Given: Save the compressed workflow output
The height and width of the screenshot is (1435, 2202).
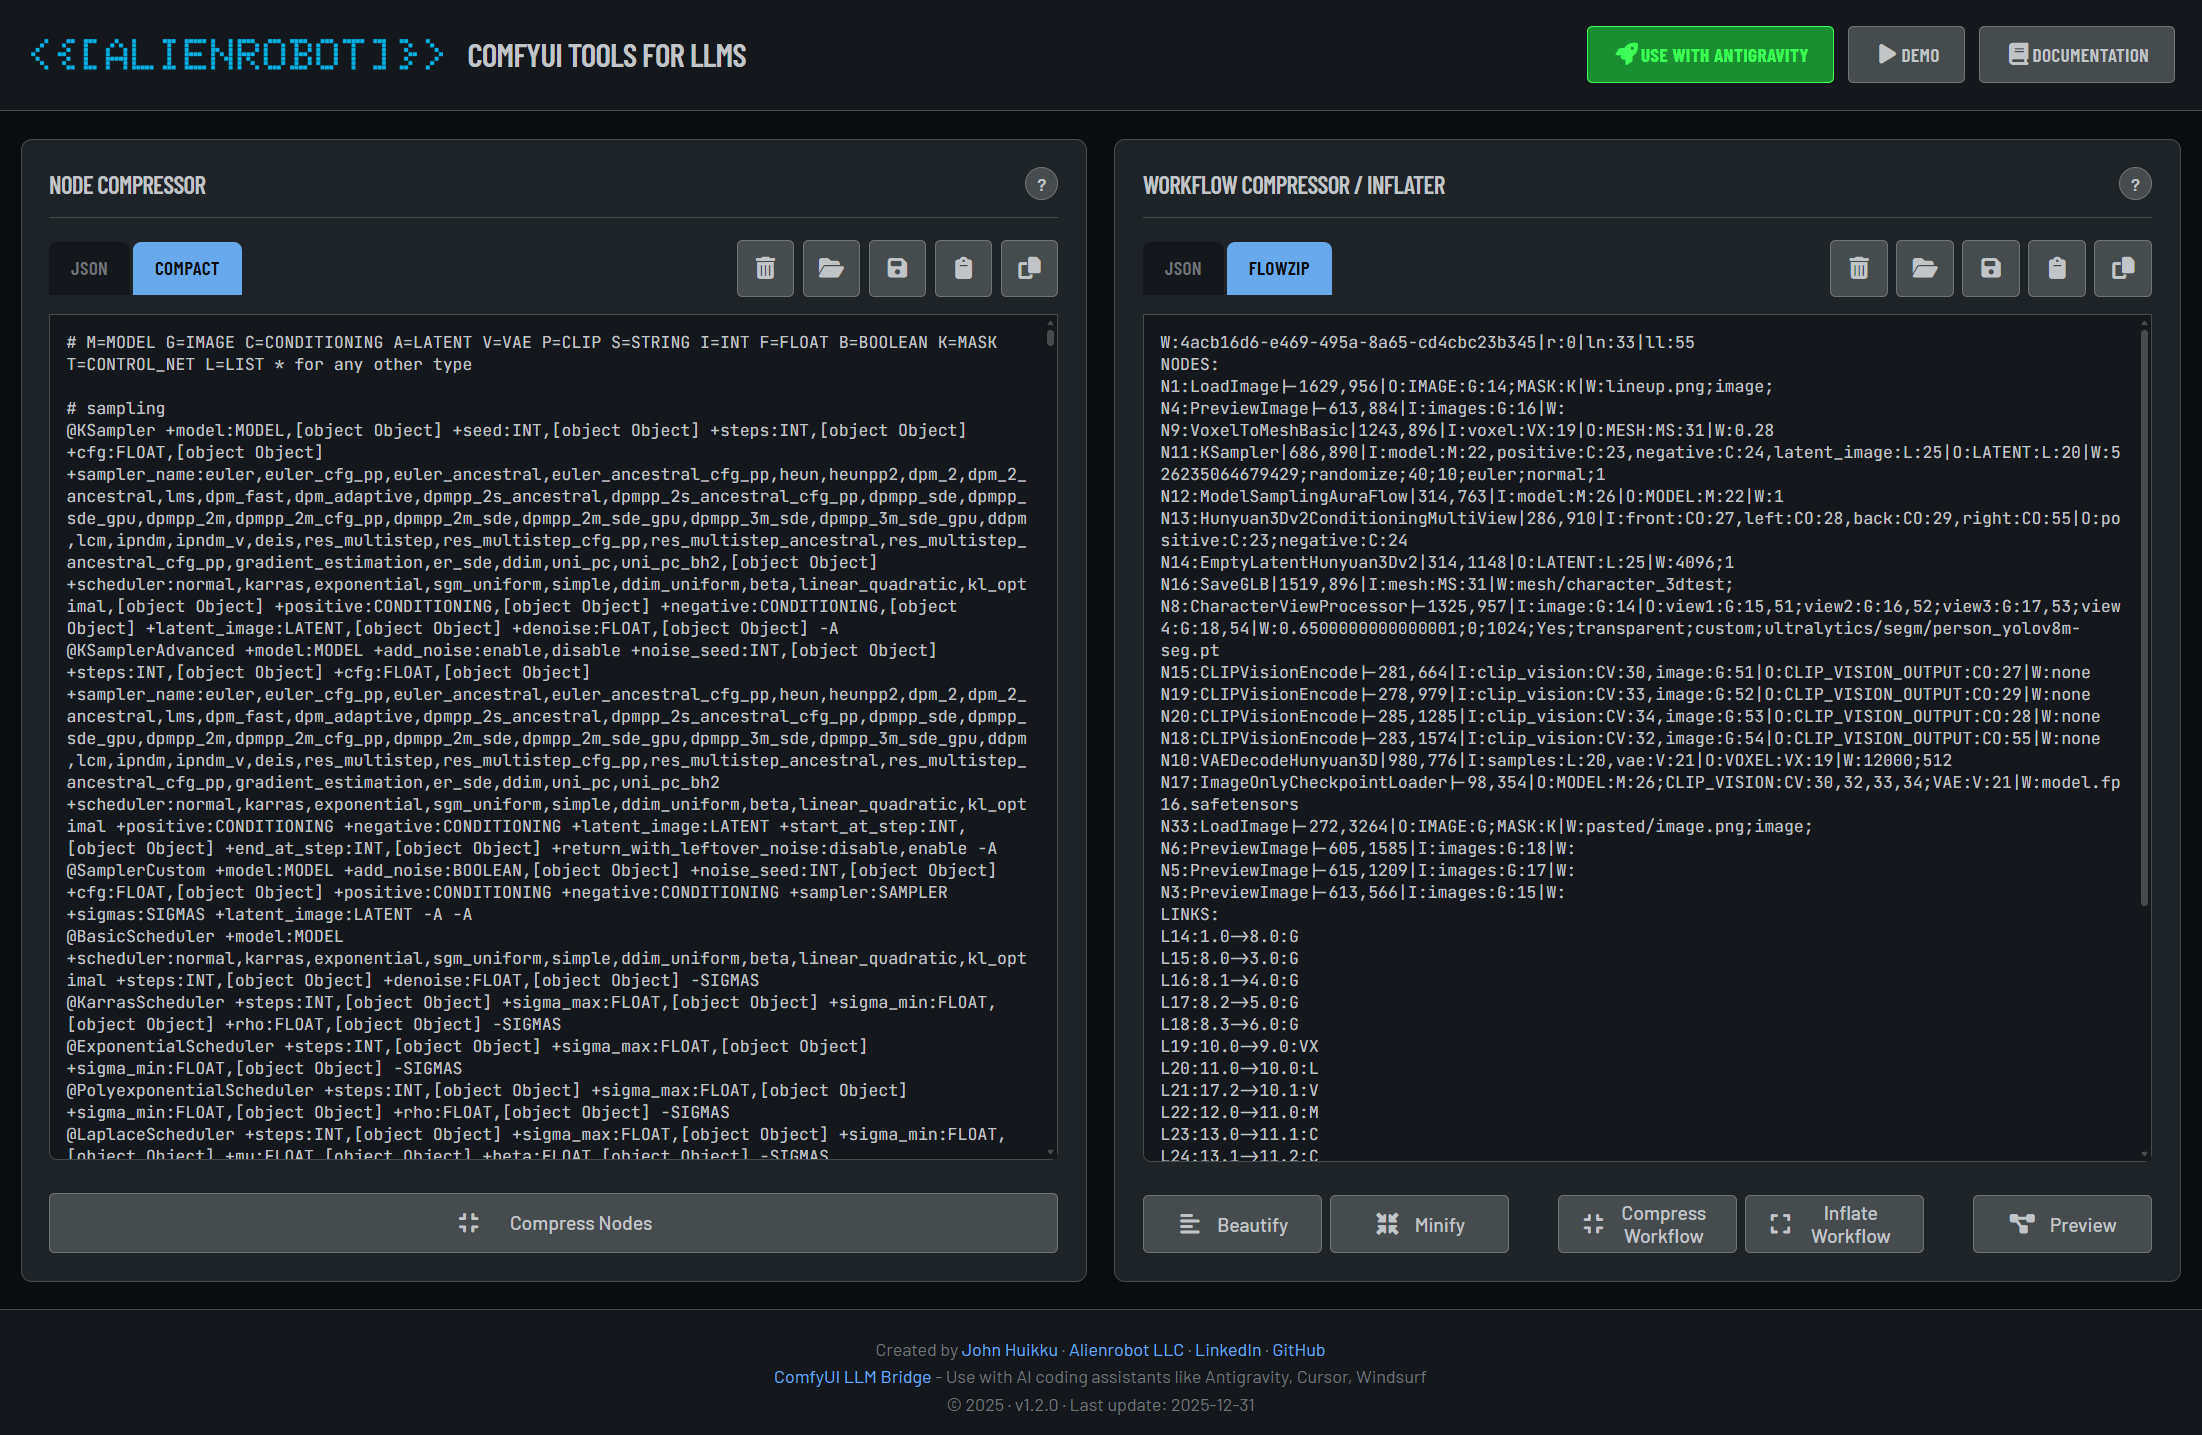Looking at the screenshot, I should tap(1990, 268).
